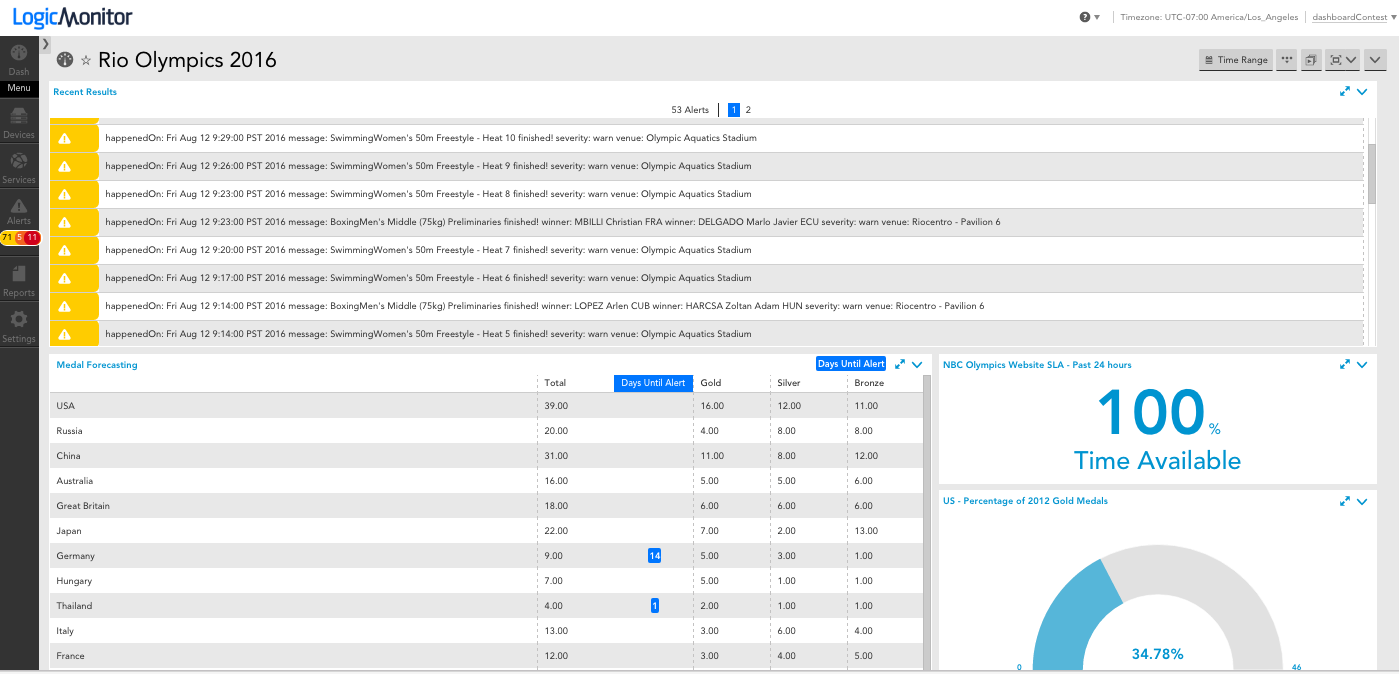The height and width of the screenshot is (674, 1399).
Task: Click warning icon for MBILLI Christian boxing alert
Action: tap(65, 222)
